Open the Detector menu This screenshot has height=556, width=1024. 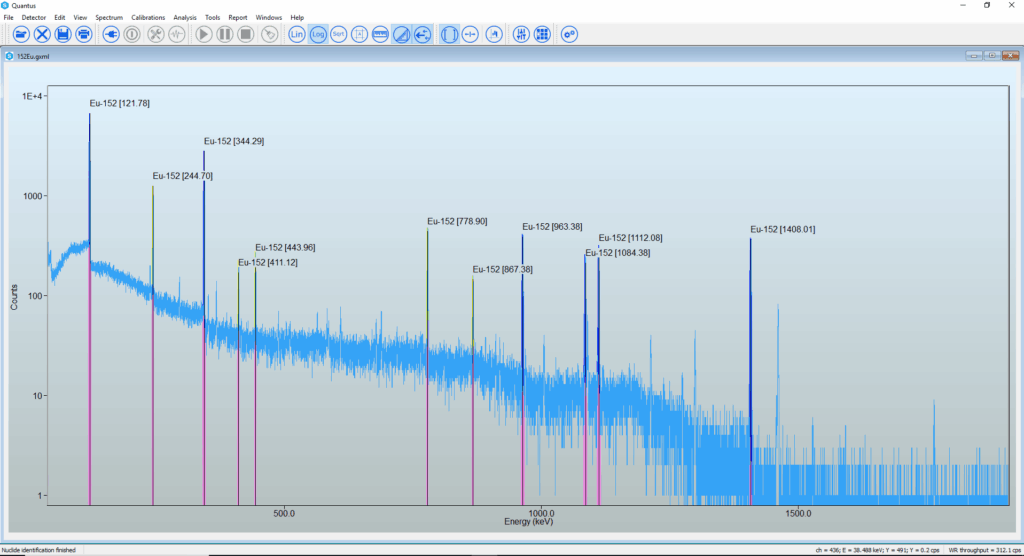(x=34, y=18)
